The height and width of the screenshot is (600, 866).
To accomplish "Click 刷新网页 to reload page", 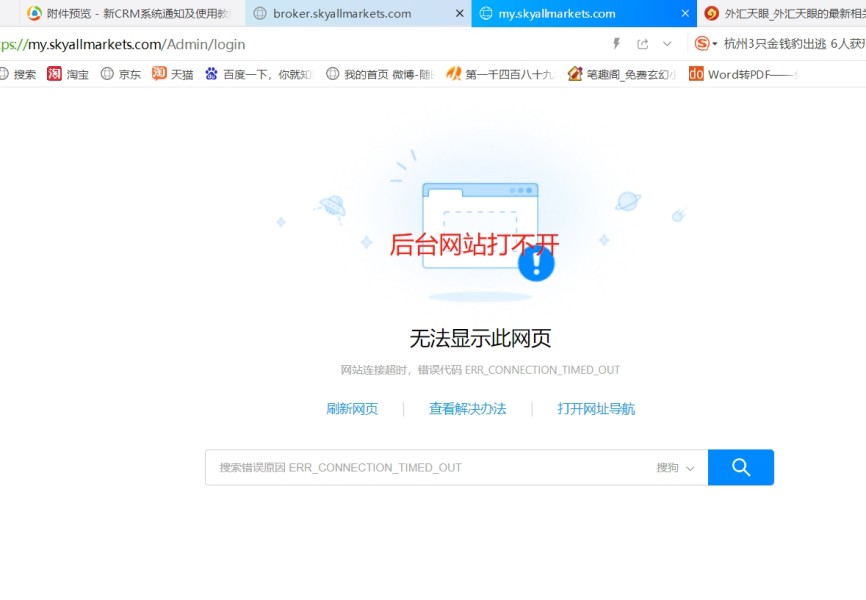I will coord(352,409).
